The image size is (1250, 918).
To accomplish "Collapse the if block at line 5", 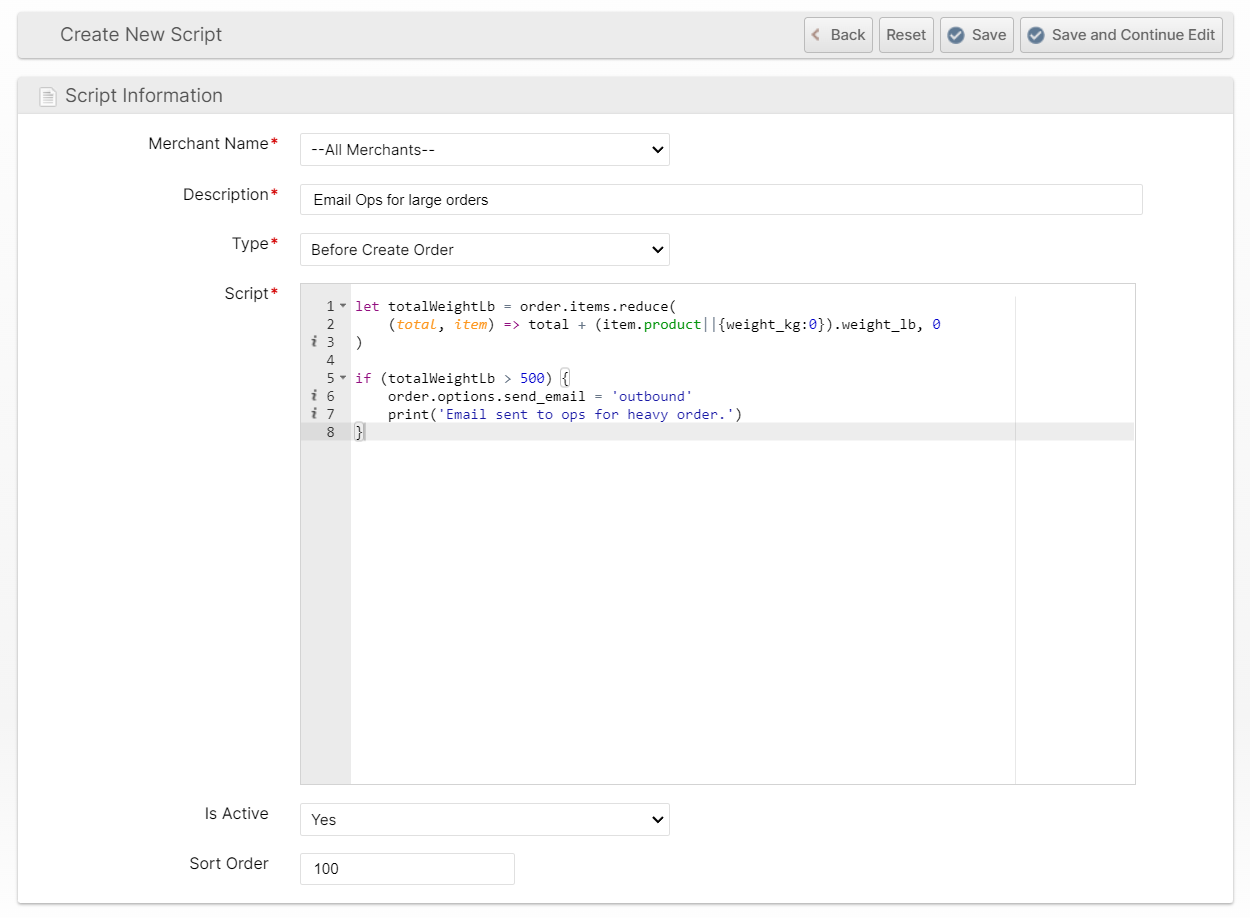I will tap(343, 378).
